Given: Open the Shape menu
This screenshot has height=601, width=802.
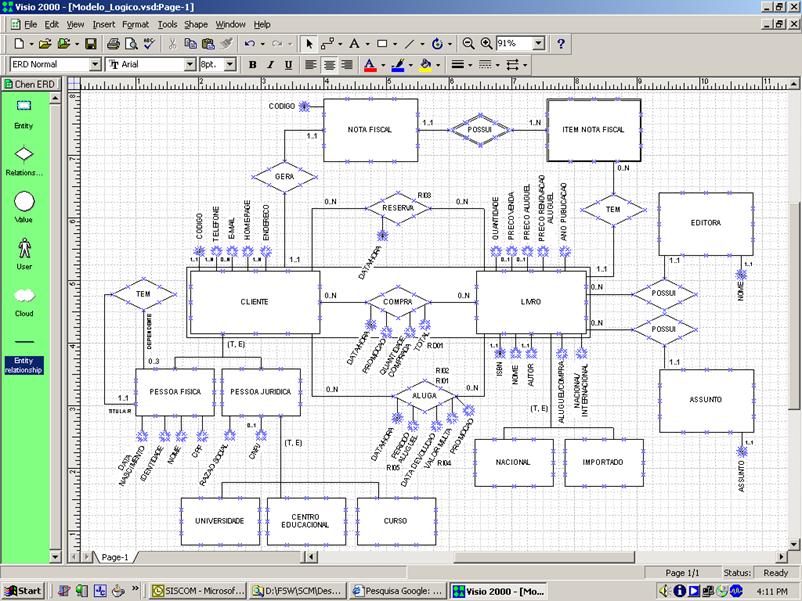Looking at the screenshot, I should [195, 24].
